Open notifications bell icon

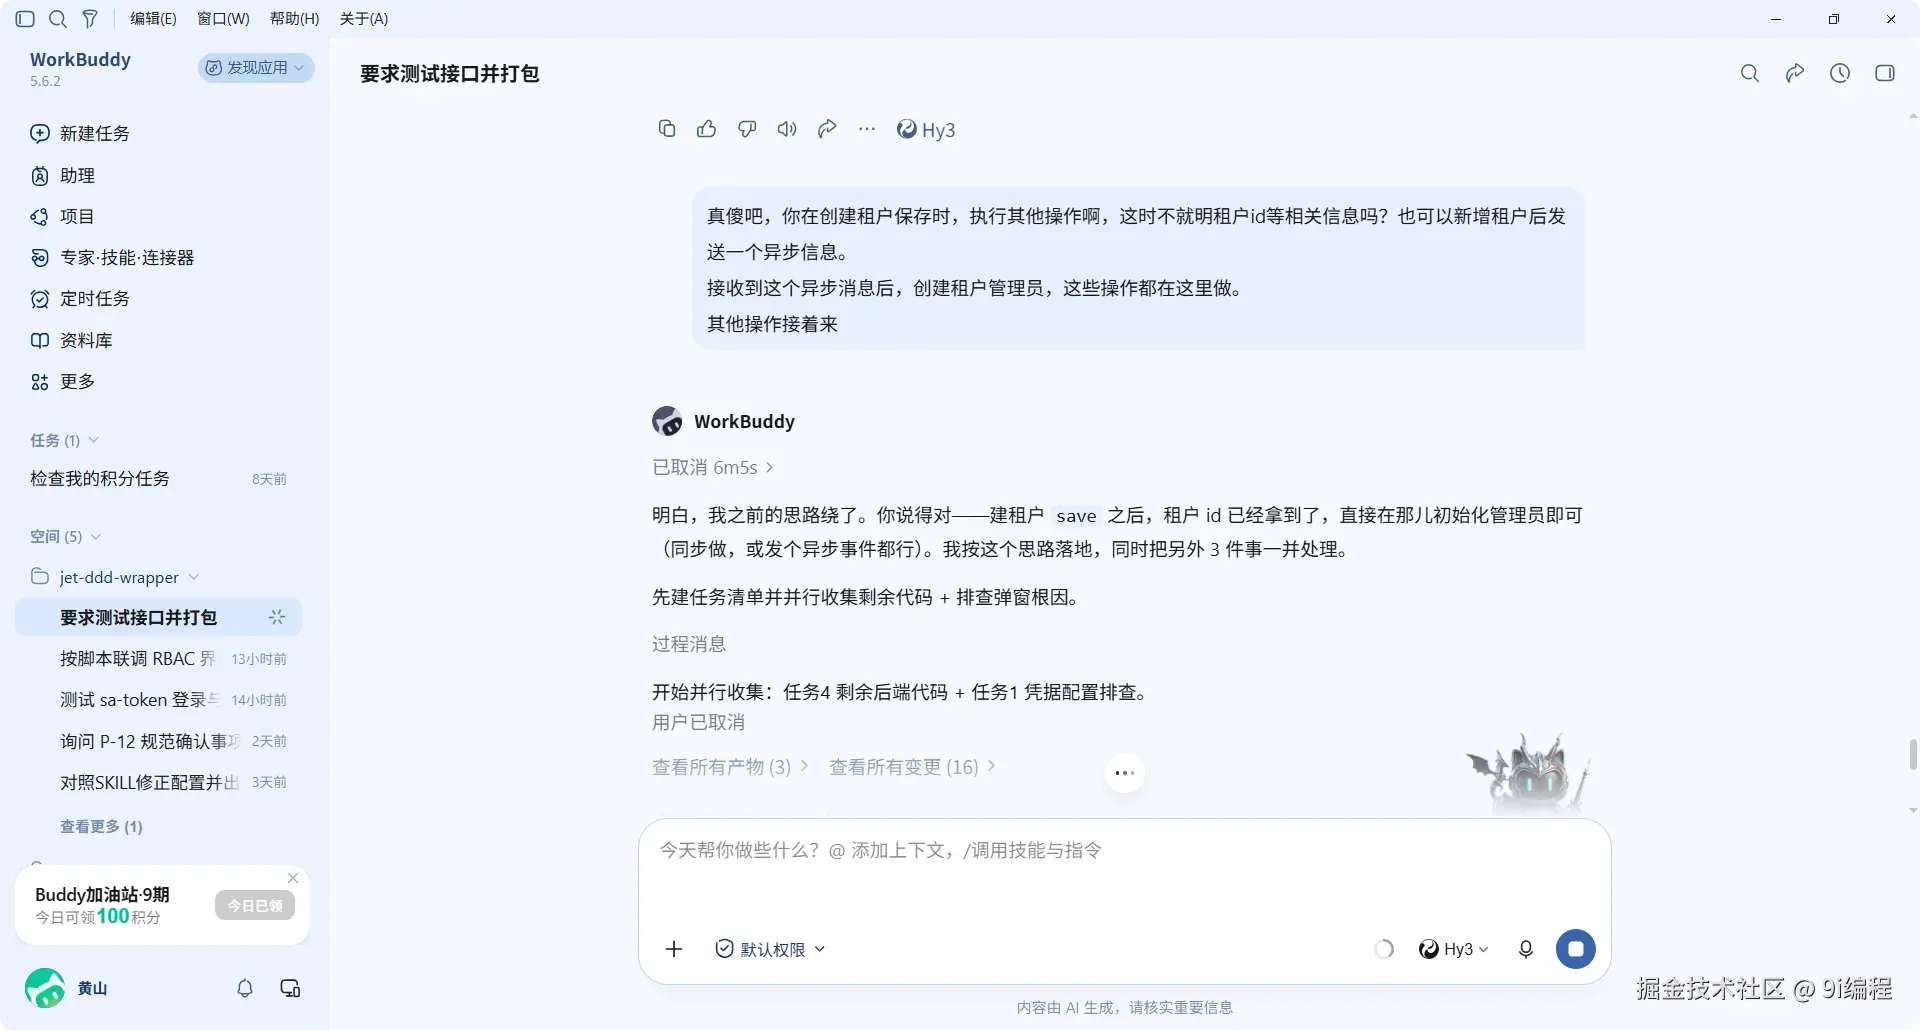tap(245, 988)
